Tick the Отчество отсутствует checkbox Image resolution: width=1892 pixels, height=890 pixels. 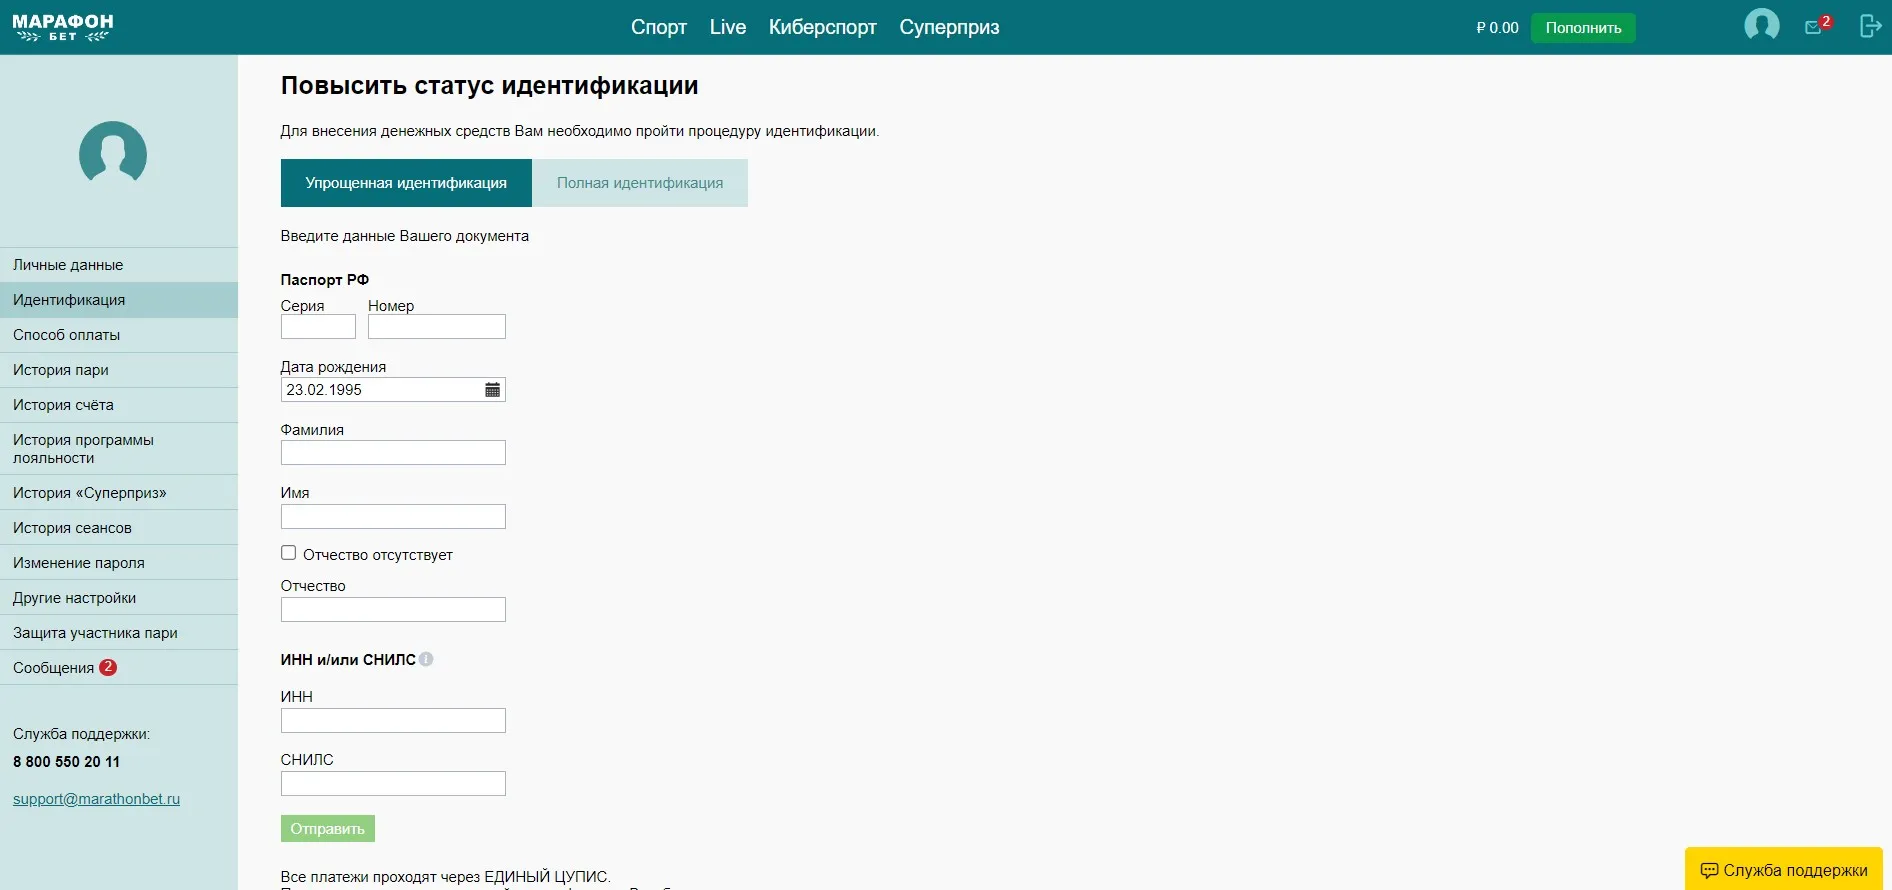(288, 553)
